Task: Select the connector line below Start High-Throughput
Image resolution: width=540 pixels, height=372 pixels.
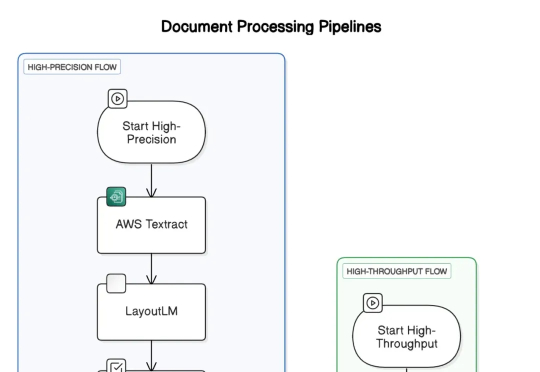Action: (407, 370)
